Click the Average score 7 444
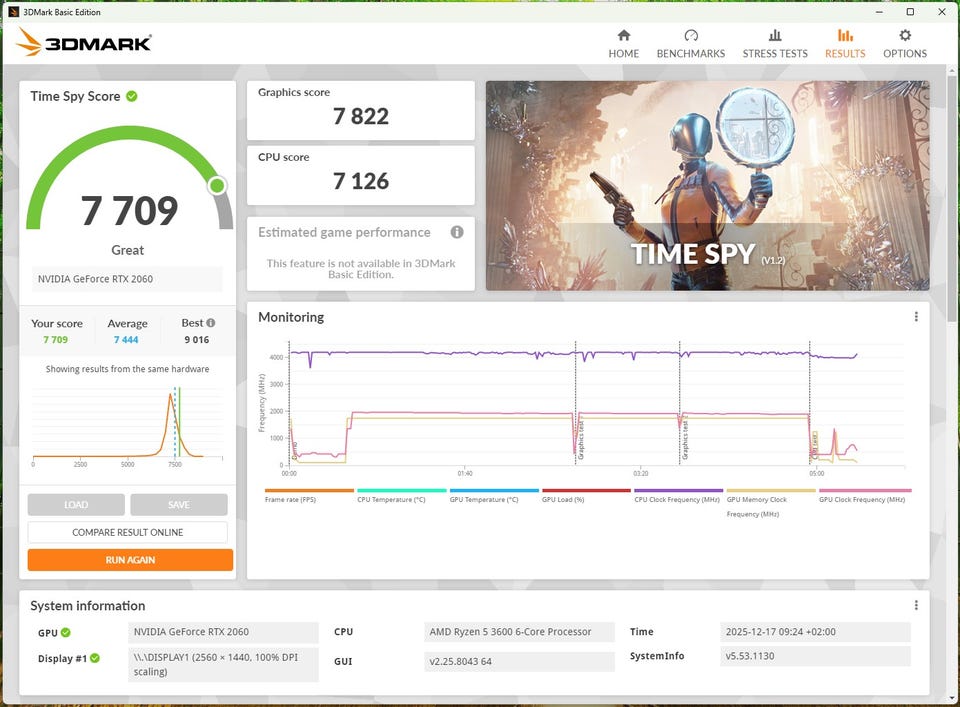 [x=126, y=340]
